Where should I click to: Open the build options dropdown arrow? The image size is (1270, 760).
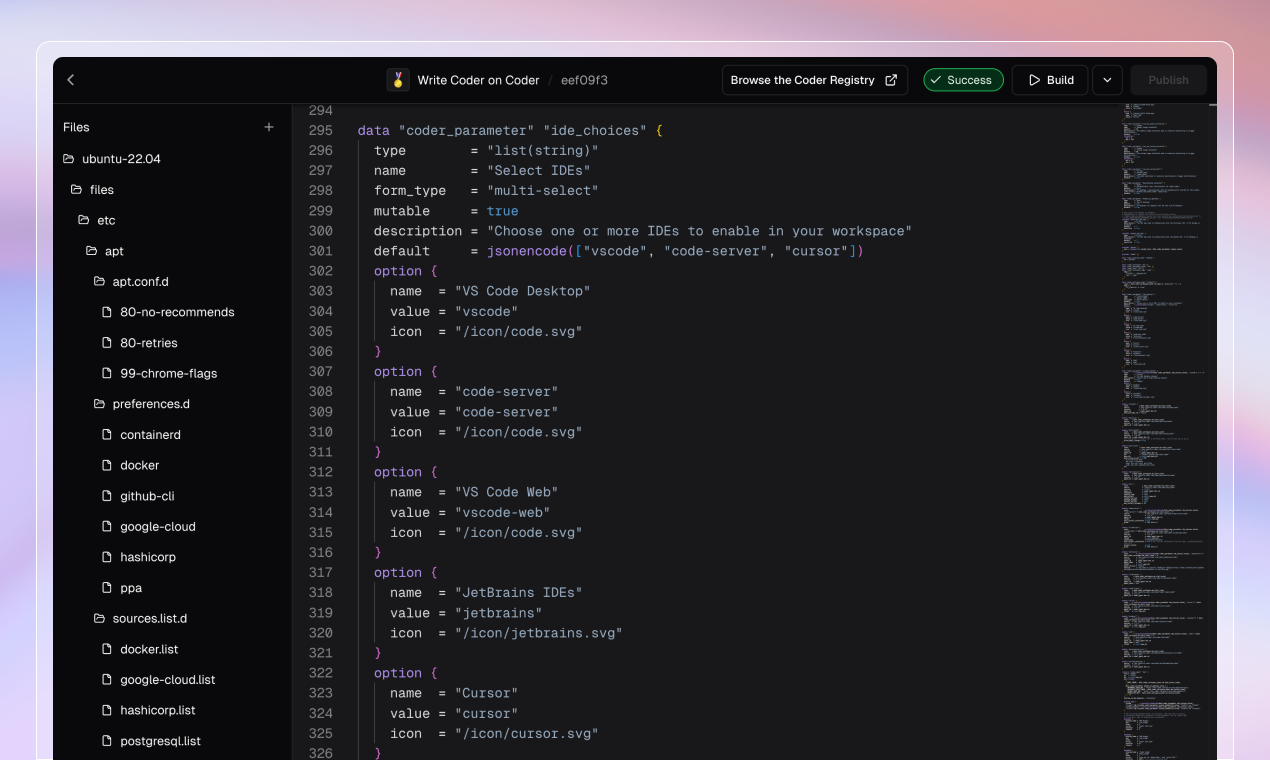pos(1107,80)
